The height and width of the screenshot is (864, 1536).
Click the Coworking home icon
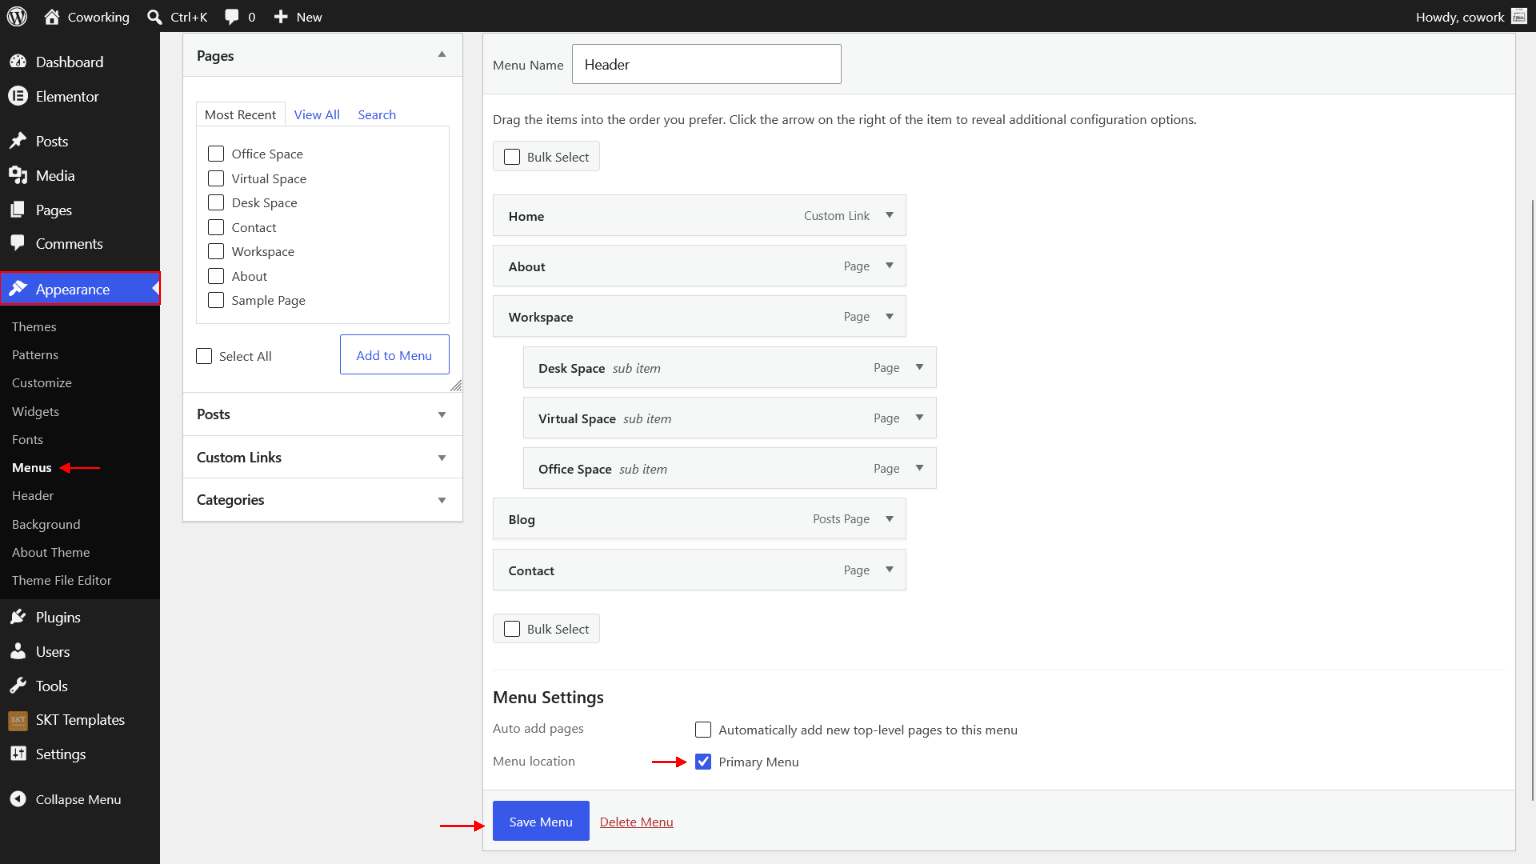click(52, 17)
